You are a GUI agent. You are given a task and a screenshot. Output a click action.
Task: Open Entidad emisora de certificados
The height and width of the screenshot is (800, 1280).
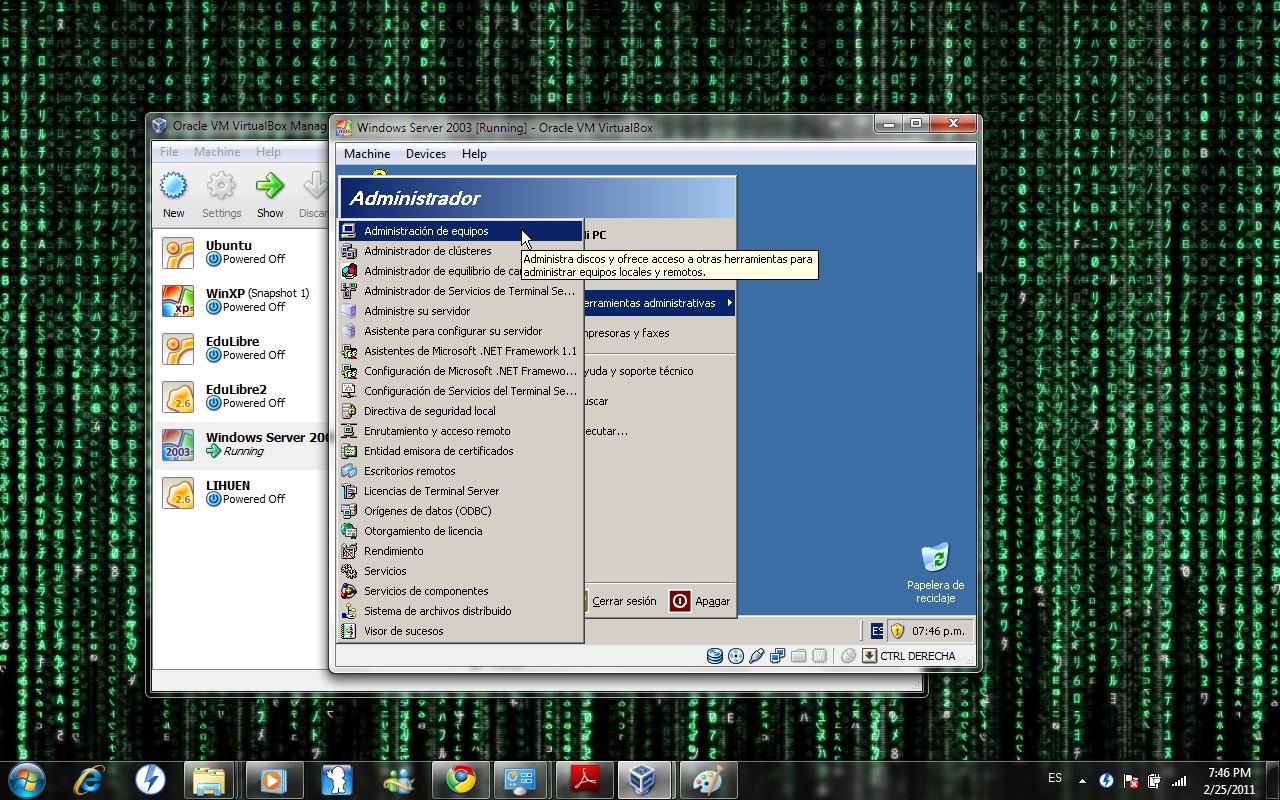coord(460,451)
